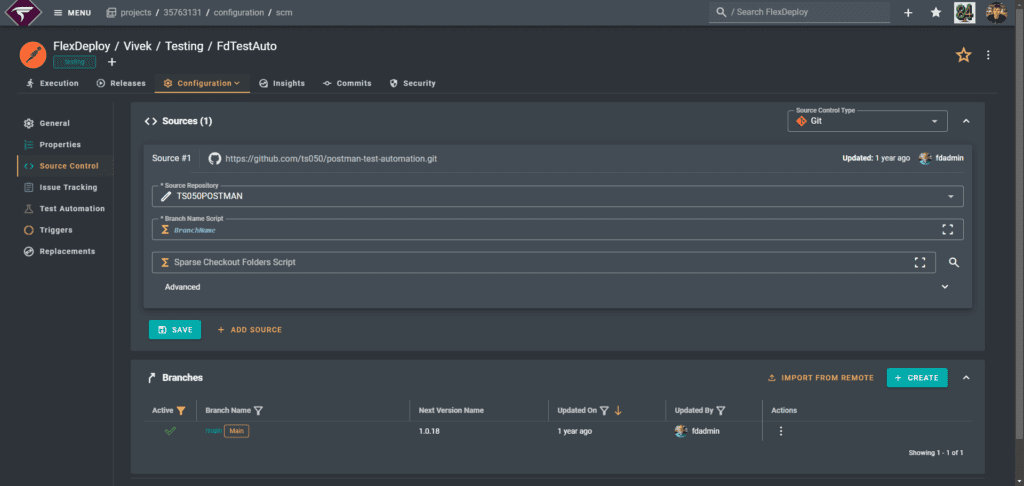The width and height of the screenshot is (1024, 486).
Task: Click the fdadmin avatar in Source #1 header
Action: [925, 158]
